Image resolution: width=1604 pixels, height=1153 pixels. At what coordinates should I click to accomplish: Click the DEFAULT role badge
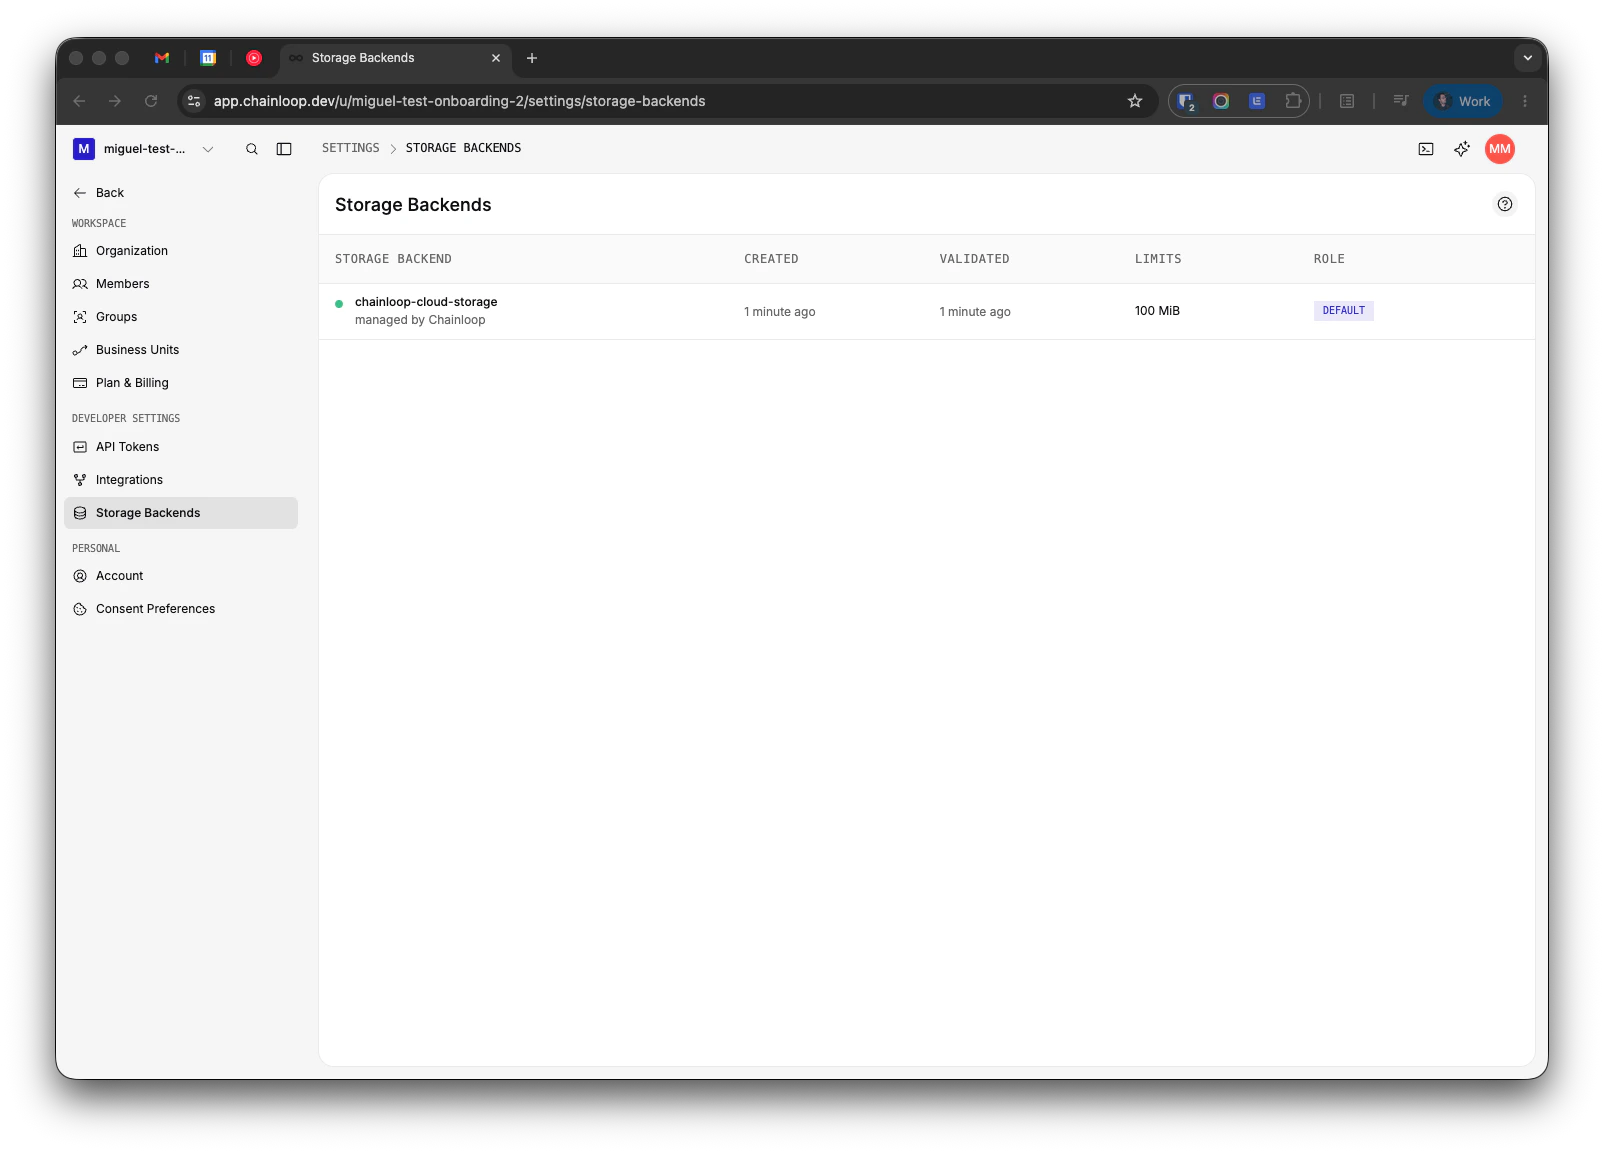(x=1343, y=311)
